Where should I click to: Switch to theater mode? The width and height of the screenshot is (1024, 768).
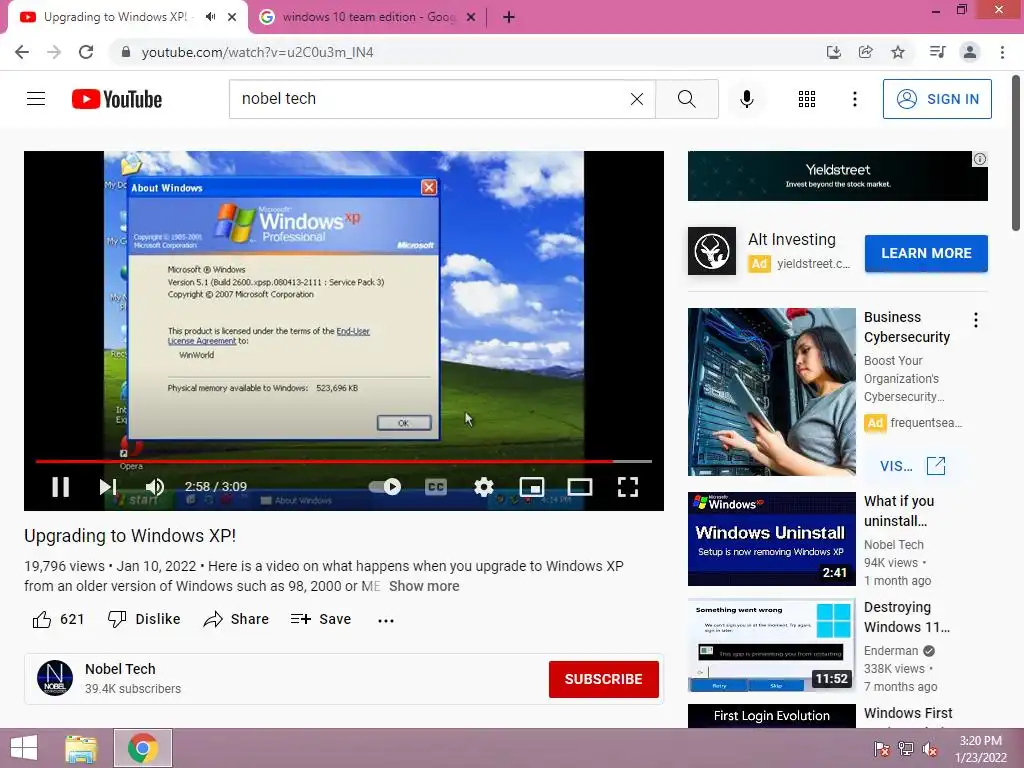(579, 487)
